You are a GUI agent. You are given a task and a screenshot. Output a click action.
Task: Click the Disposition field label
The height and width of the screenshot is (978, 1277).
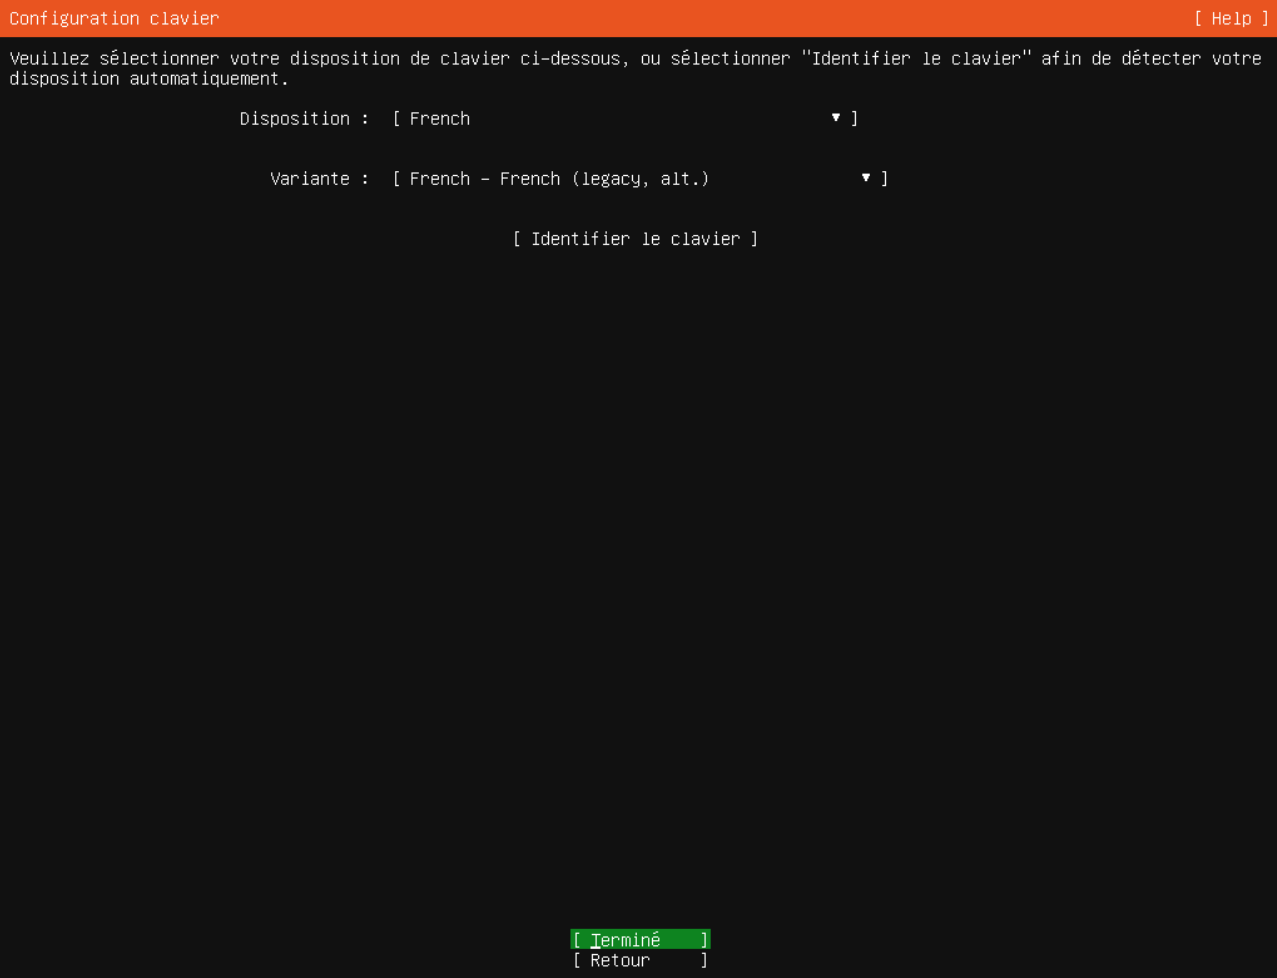click(296, 118)
